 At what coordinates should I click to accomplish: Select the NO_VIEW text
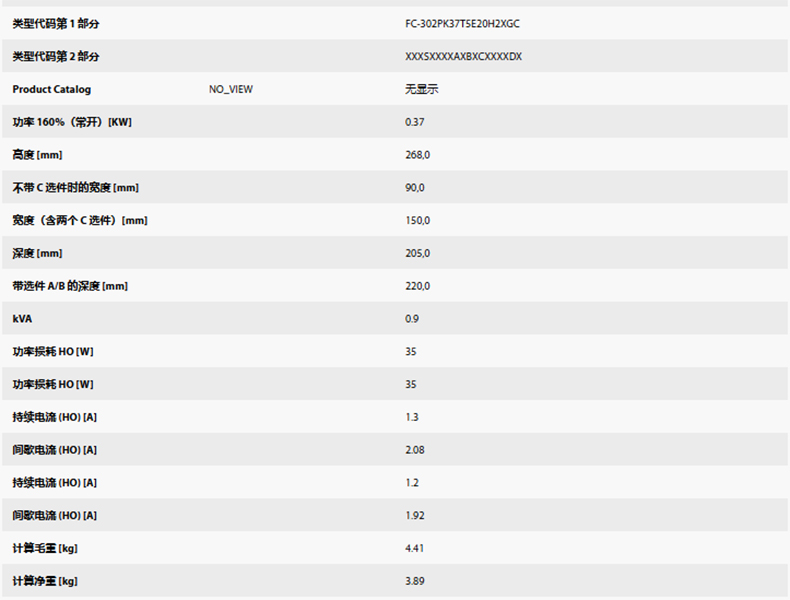tap(231, 89)
